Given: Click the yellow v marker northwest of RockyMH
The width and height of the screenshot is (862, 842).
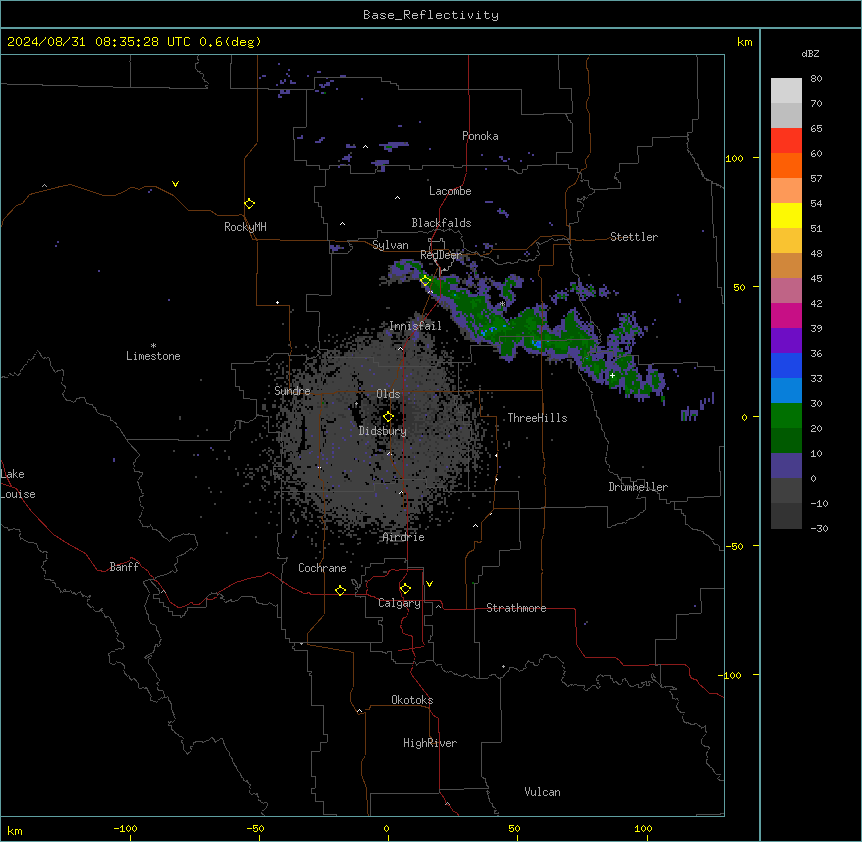Looking at the screenshot, I should click(x=175, y=184).
